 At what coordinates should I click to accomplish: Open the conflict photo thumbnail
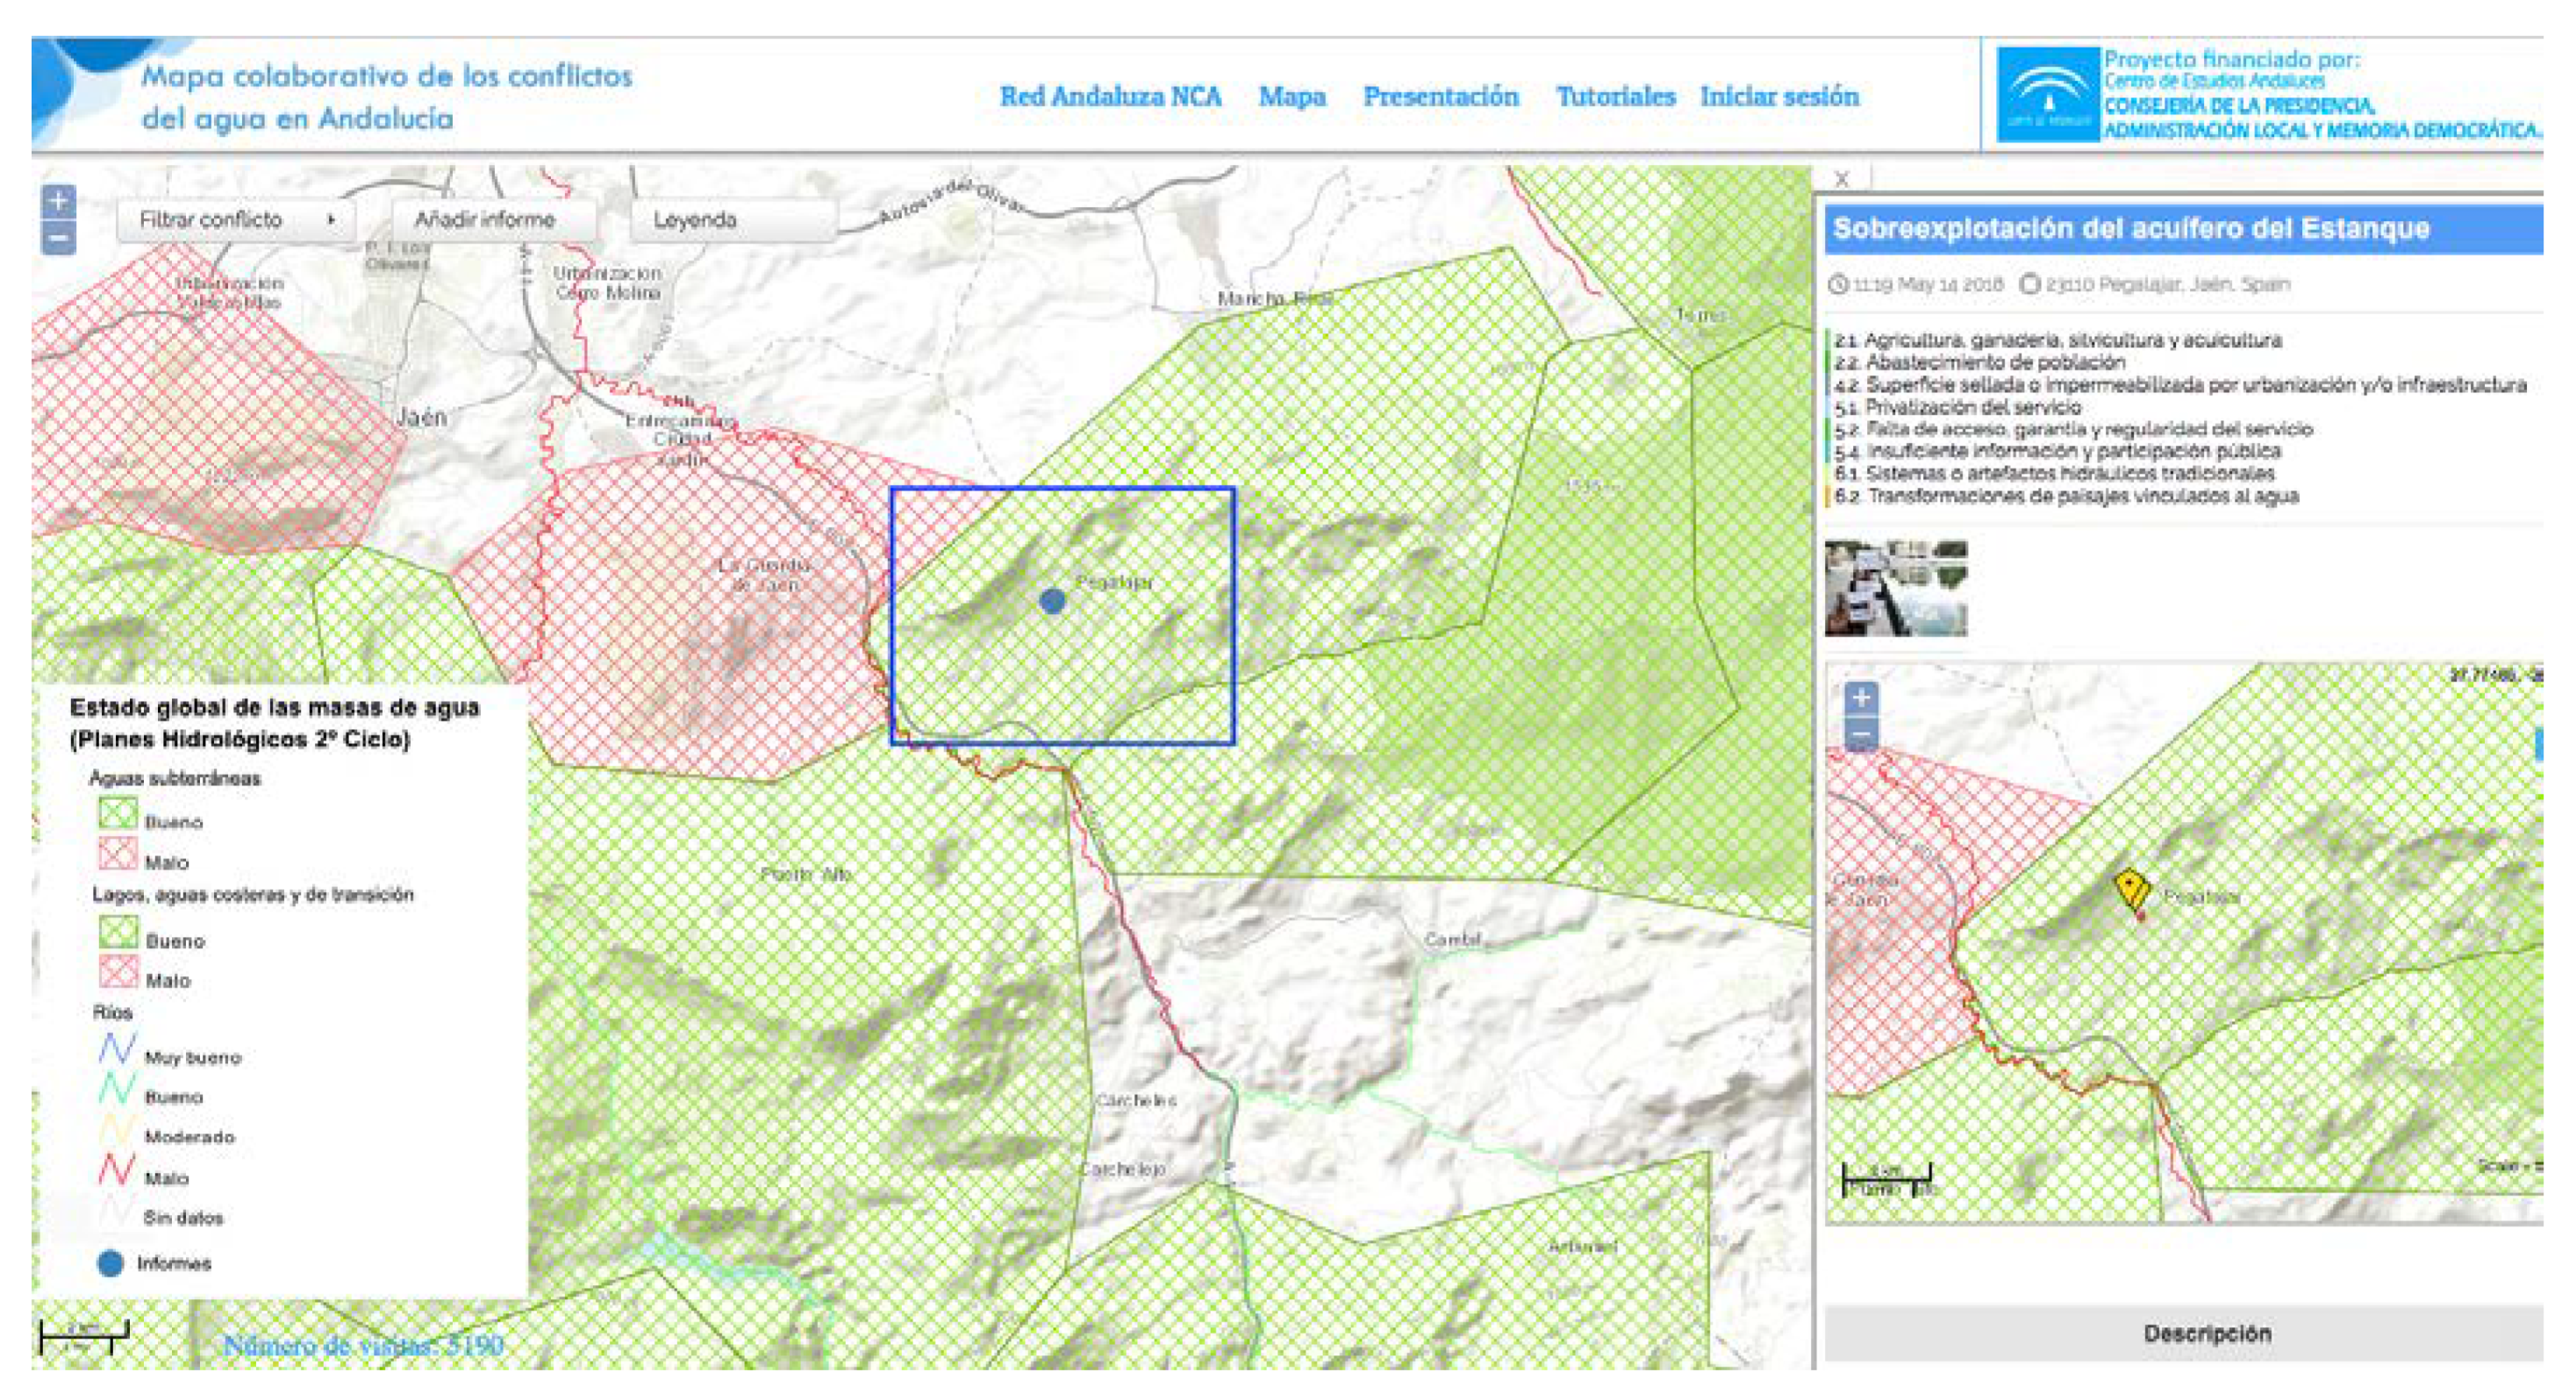[x=1895, y=588]
